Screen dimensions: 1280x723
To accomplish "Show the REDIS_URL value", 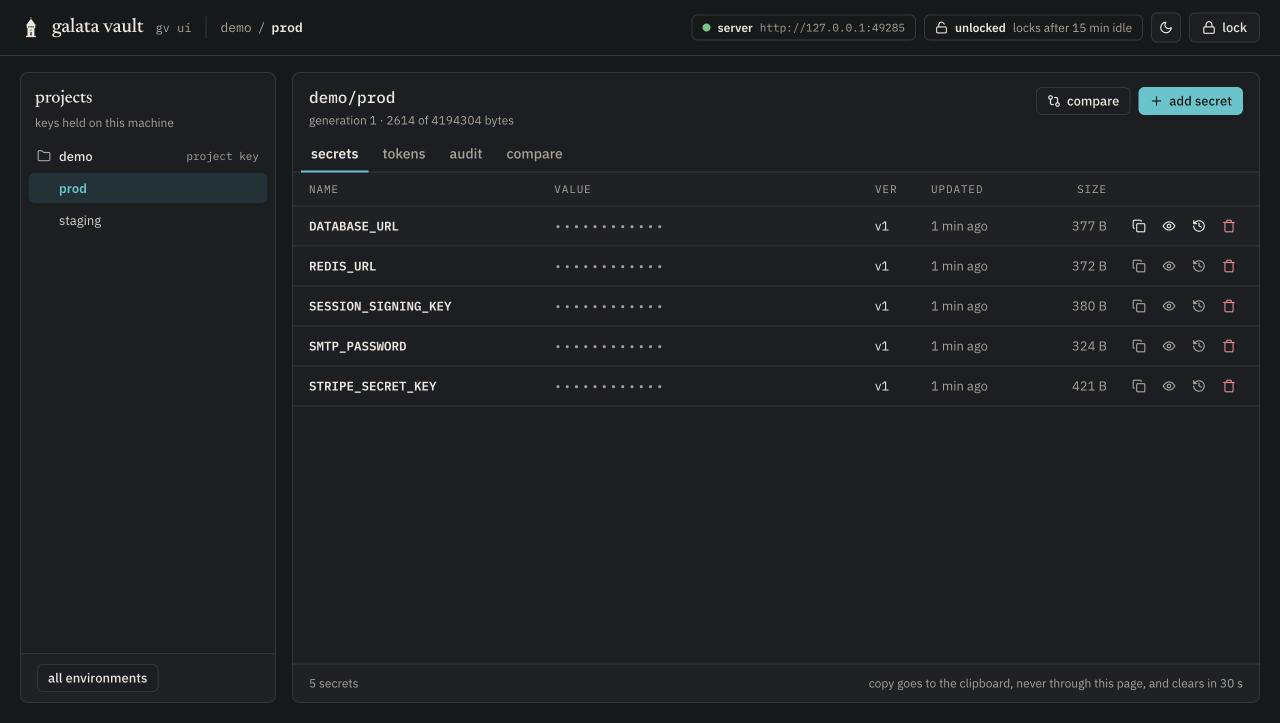I will [x=1168, y=266].
